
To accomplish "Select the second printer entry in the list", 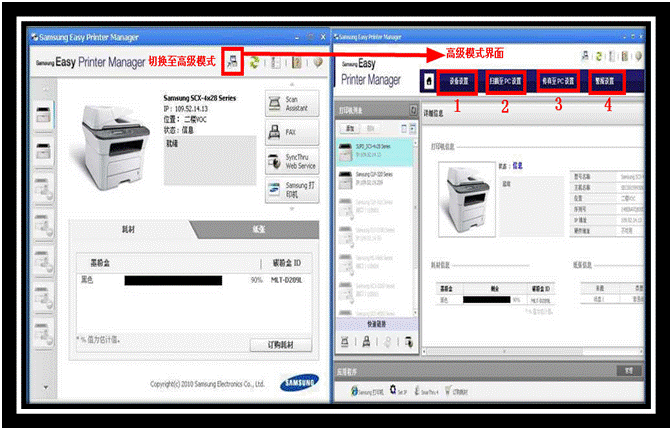I will (375, 180).
